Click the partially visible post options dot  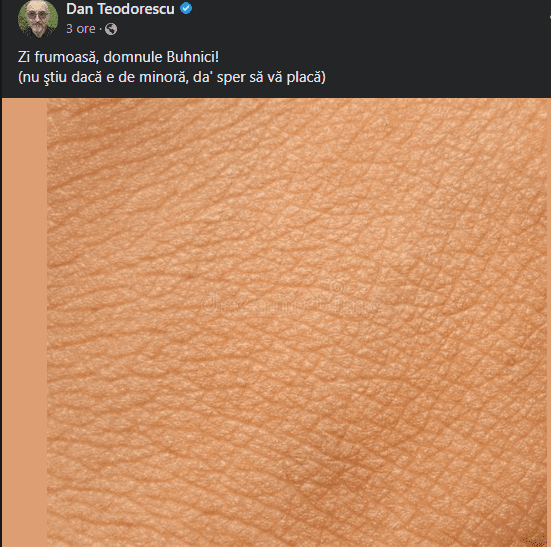549,16
